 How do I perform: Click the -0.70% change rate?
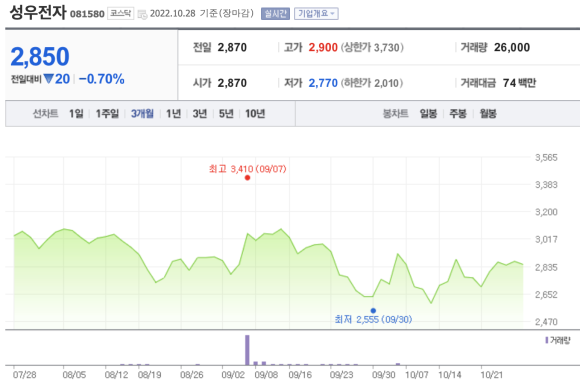point(102,79)
